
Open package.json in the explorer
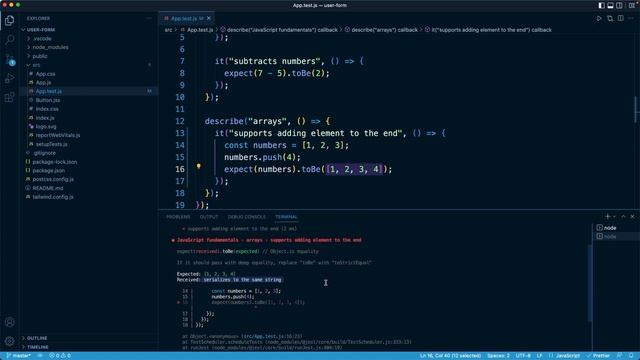coord(49,171)
